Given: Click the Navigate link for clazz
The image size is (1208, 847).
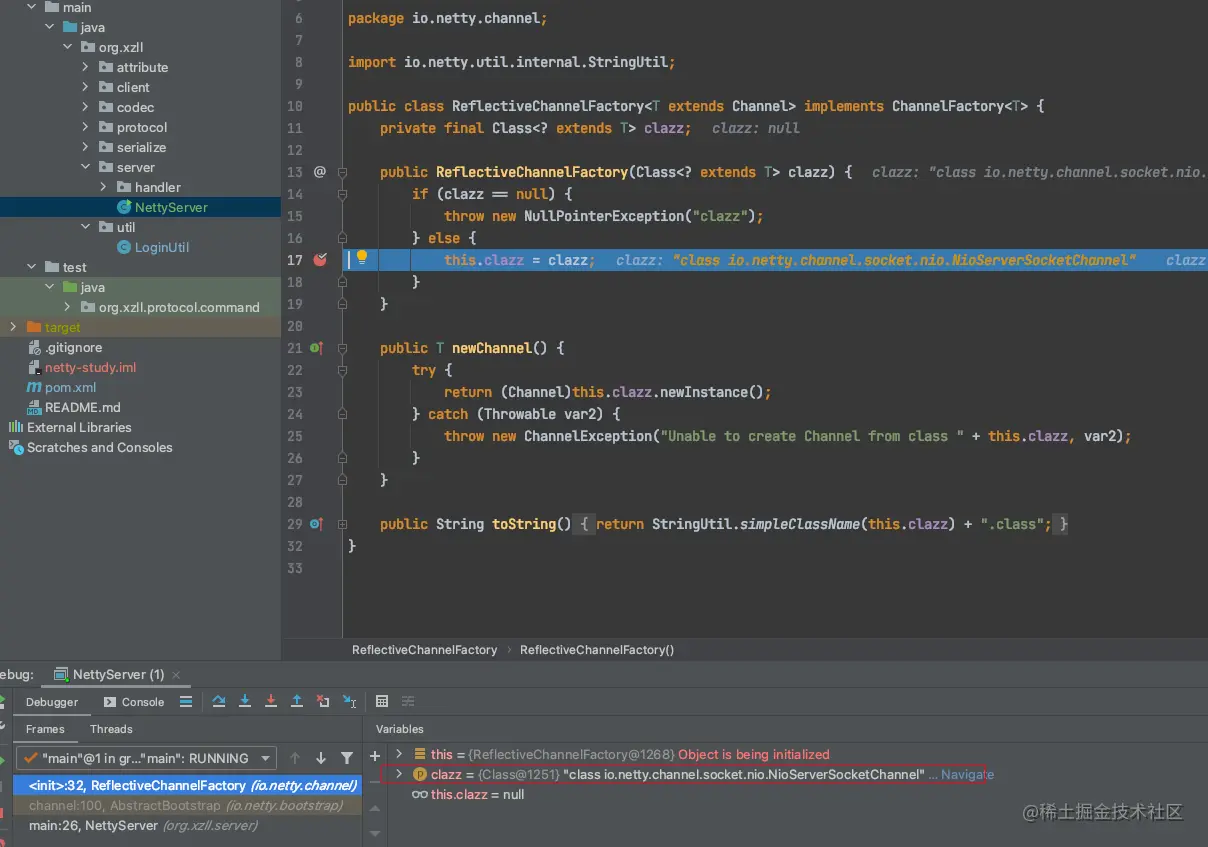Looking at the screenshot, I should [967, 774].
